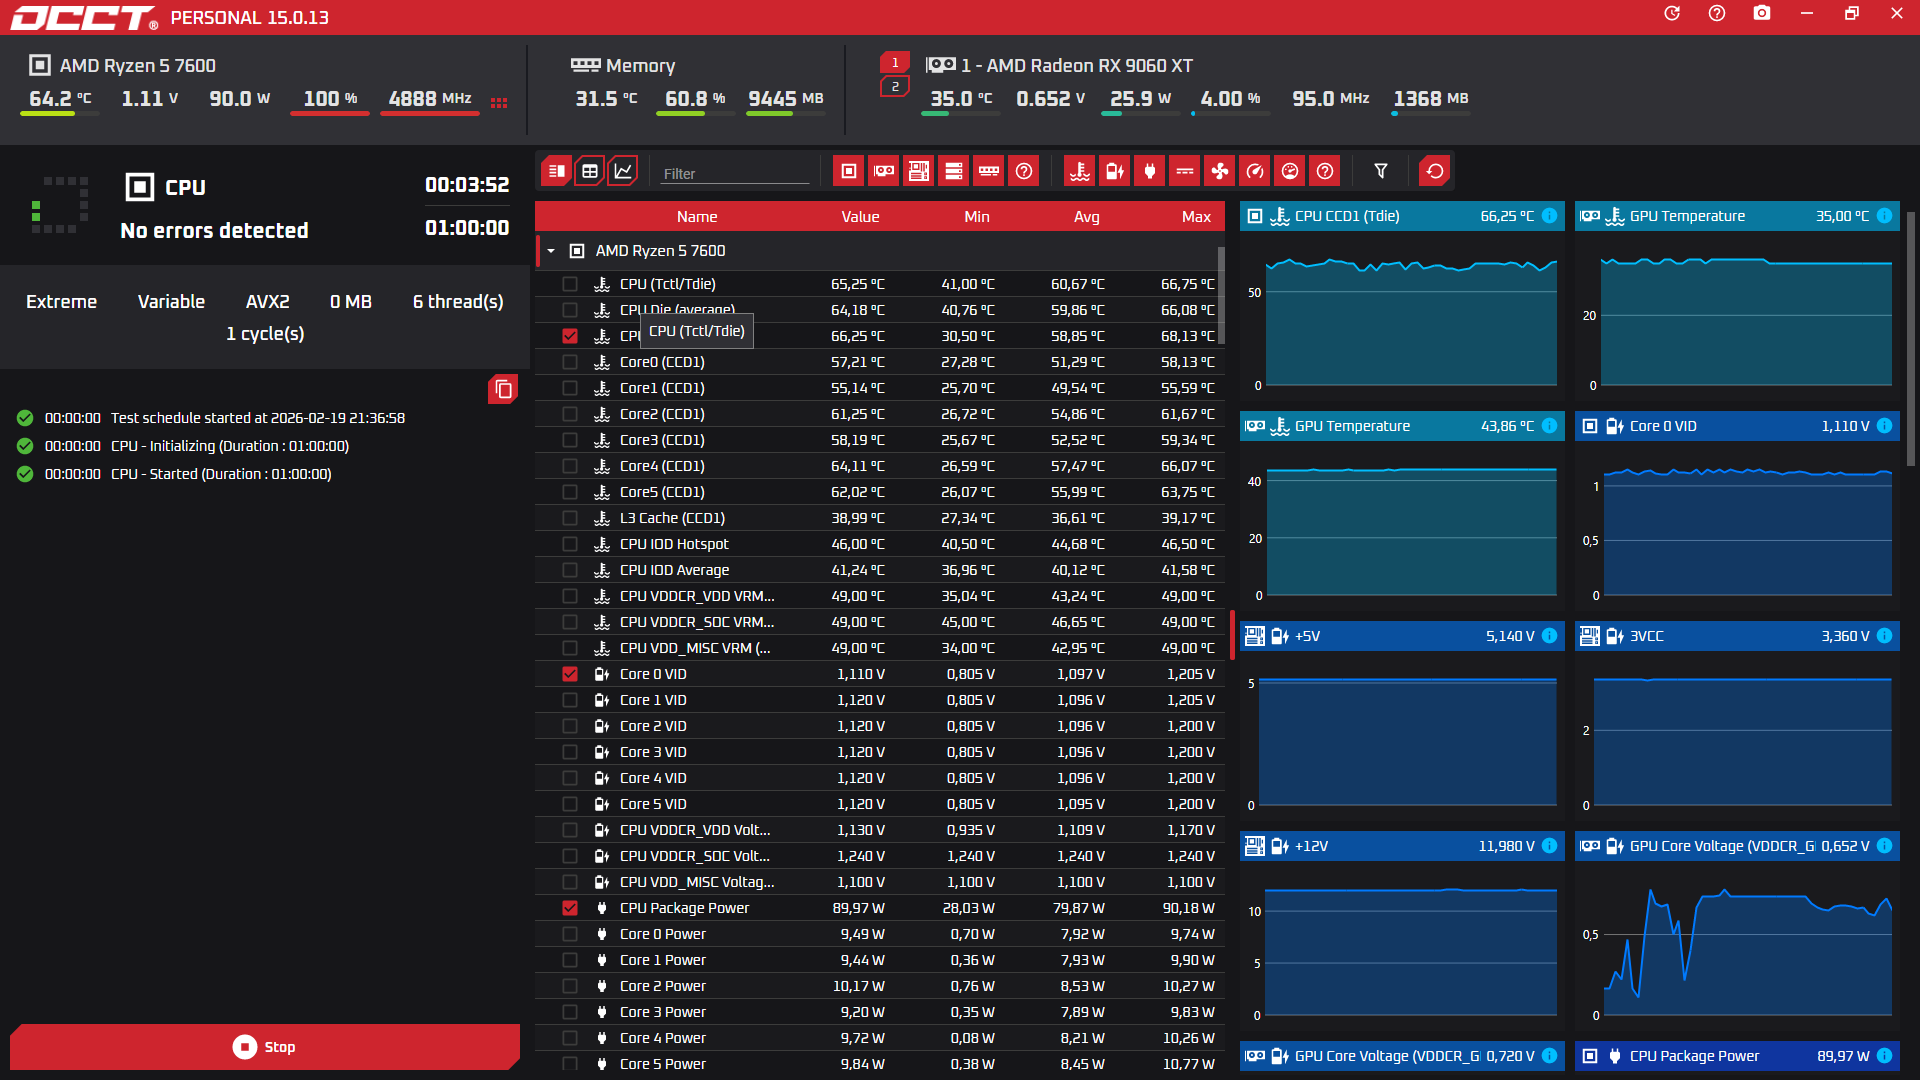The height and width of the screenshot is (1080, 1920).
Task: Select GPU tab number 1
Action: pyautogui.click(x=895, y=62)
